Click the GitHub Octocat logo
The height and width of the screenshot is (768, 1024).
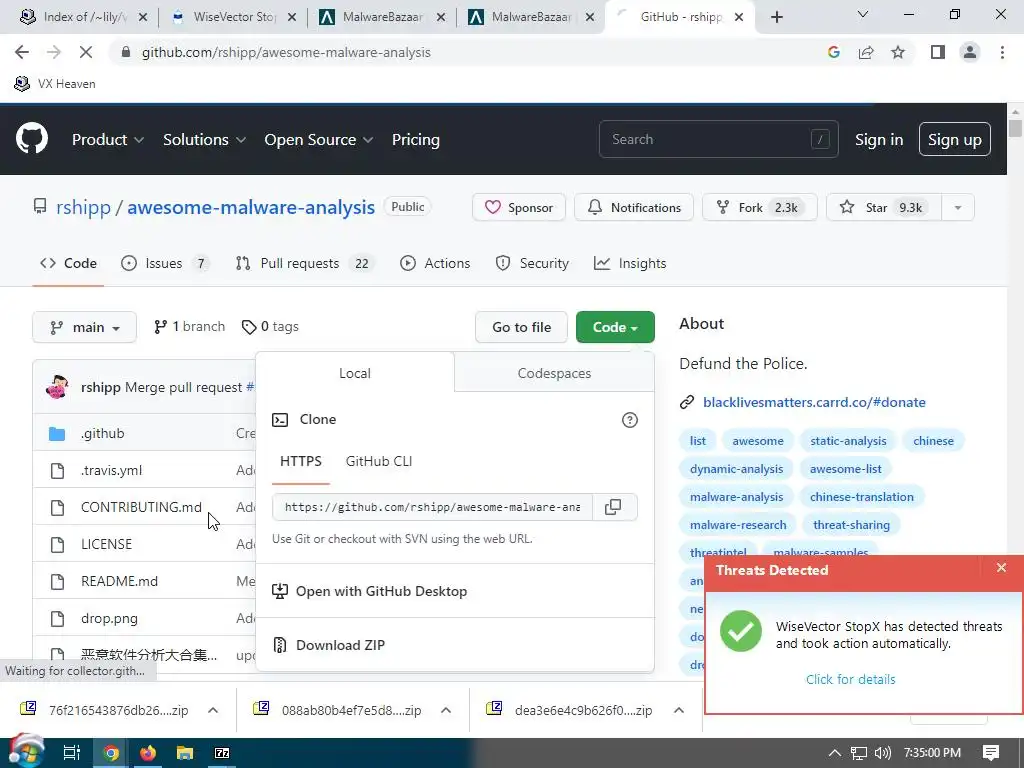pyautogui.click(x=31, y=138)
